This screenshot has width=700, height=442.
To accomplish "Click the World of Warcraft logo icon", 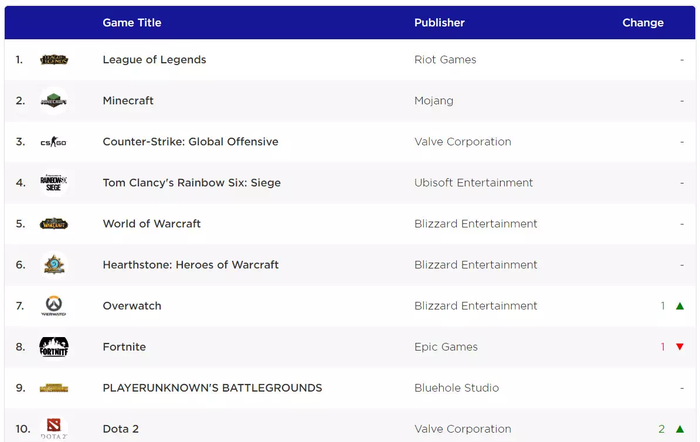I will coord(54,224).
